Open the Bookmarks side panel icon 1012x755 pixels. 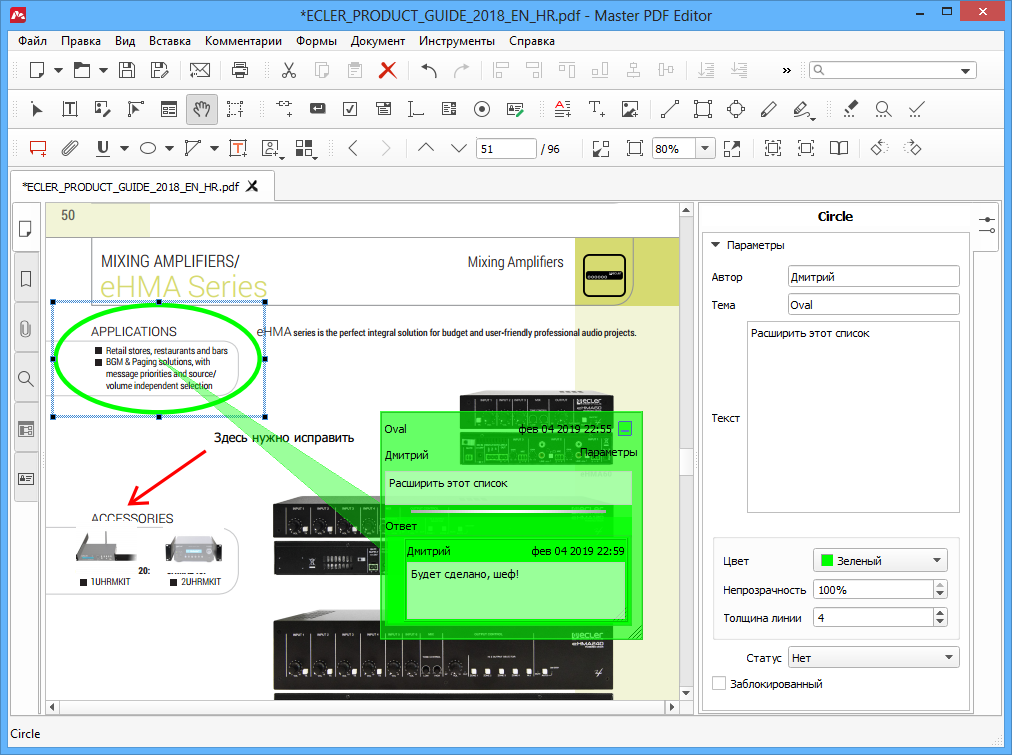coord(26,279)
